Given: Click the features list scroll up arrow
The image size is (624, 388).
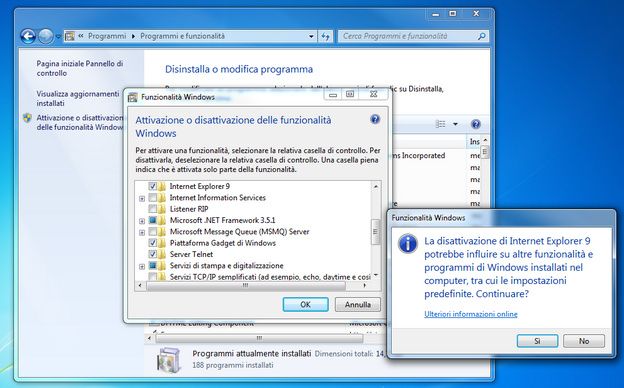Looking at the screenshot, I should pos(375,186).
